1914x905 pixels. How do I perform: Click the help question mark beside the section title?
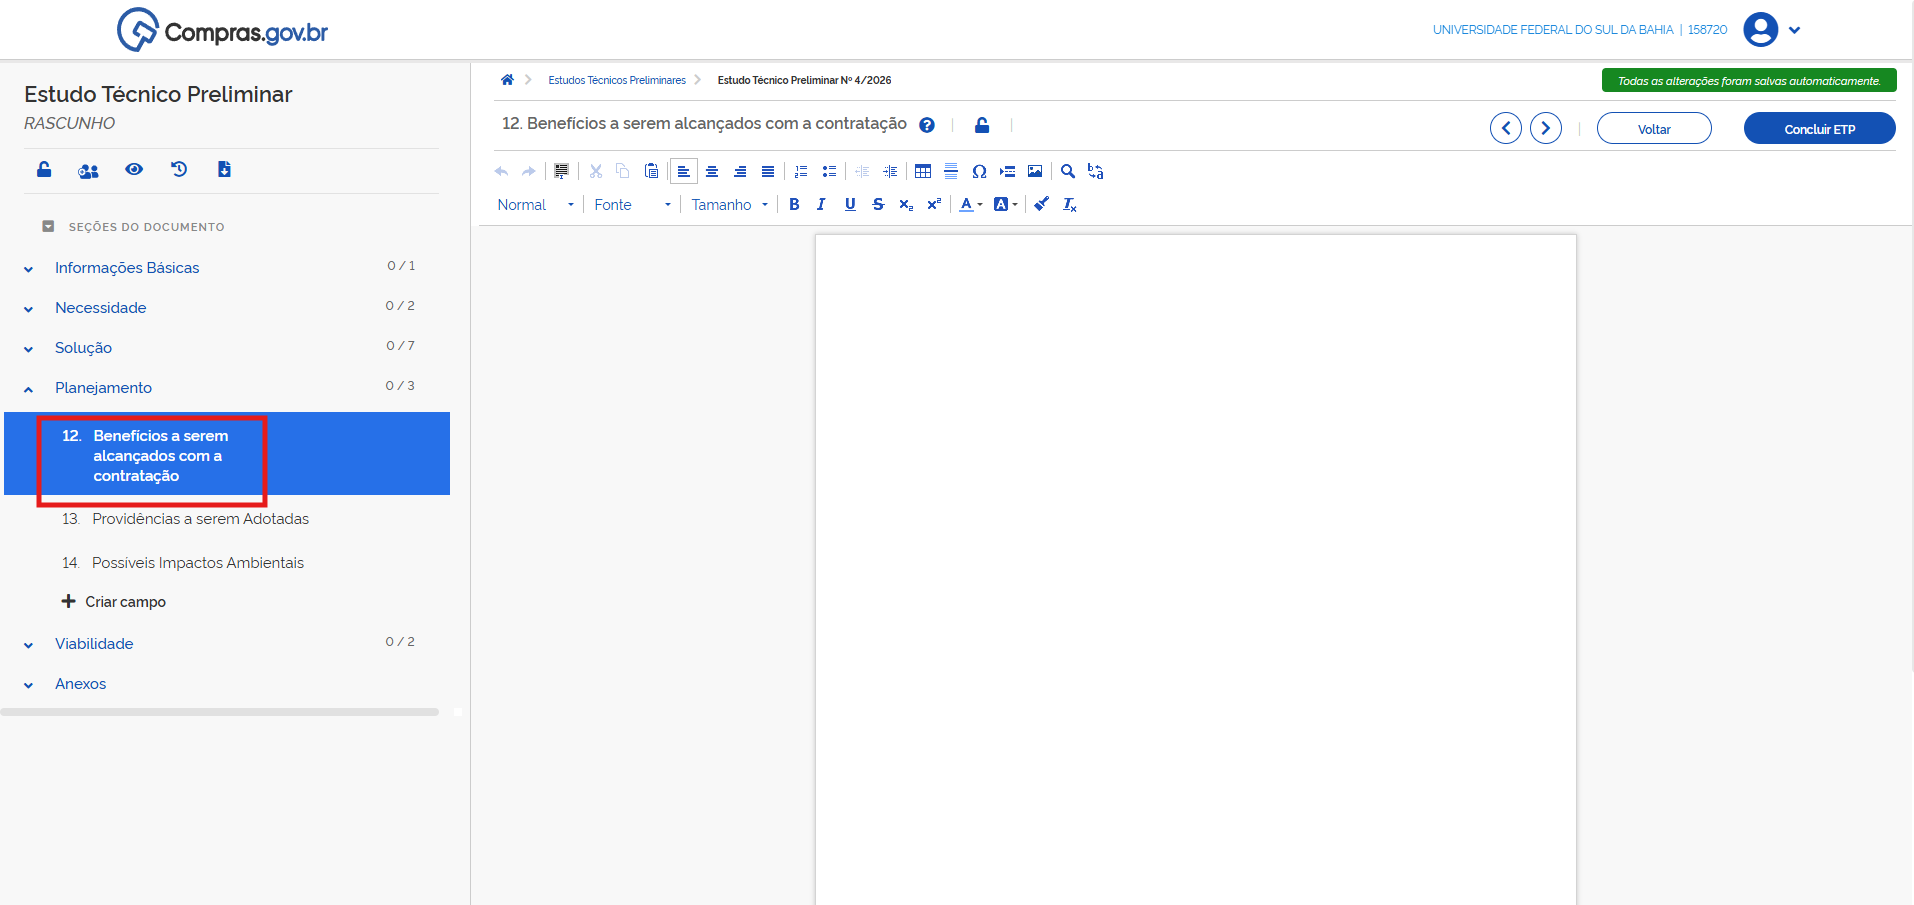pyautogui.click(x=927, y=125)
